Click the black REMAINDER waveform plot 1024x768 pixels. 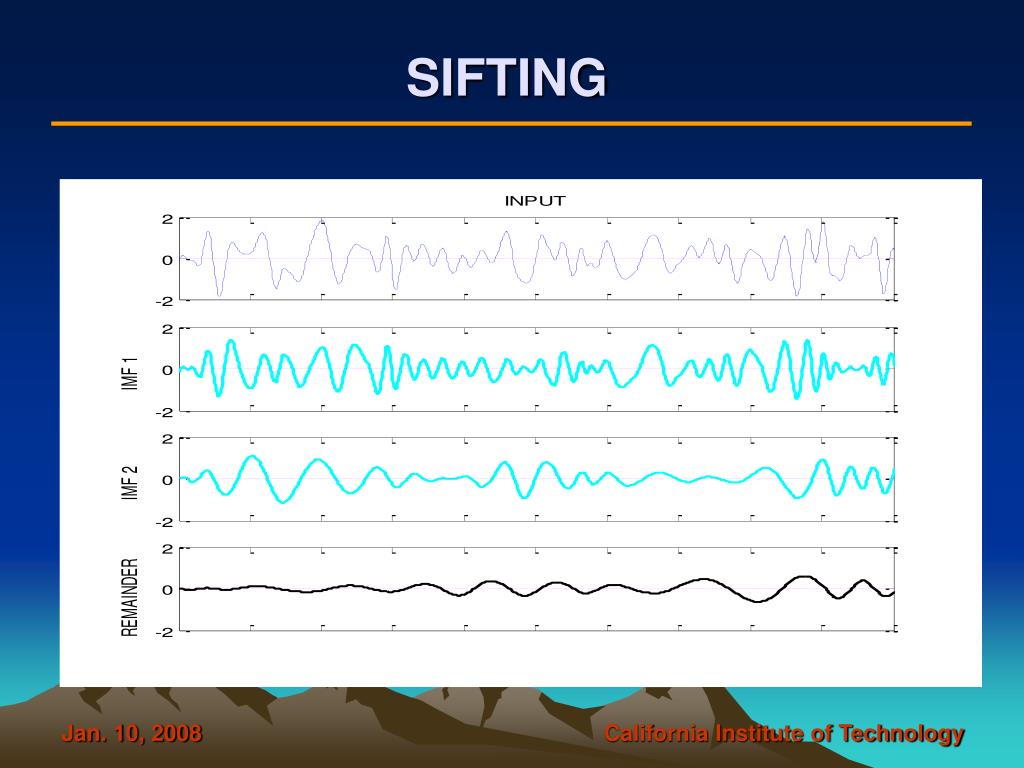537,590
